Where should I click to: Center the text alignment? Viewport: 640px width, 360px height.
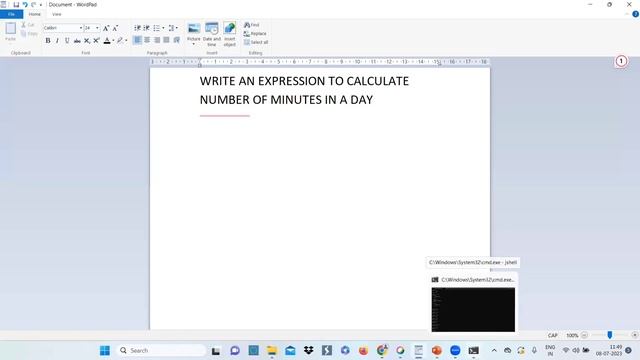pos(147,40)
